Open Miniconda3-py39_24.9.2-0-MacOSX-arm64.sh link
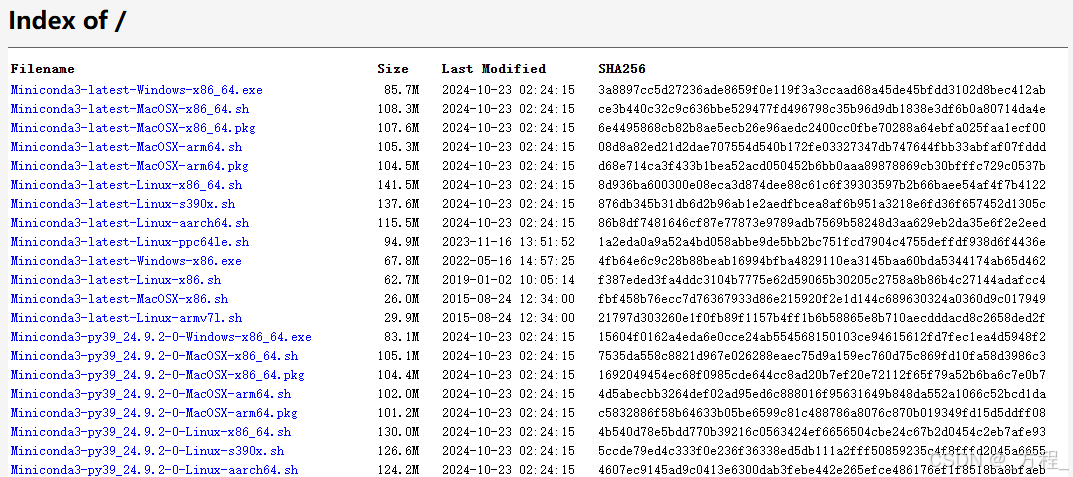Image resolution: width=1073 pixels, height=477 pixels. (151, 394)
